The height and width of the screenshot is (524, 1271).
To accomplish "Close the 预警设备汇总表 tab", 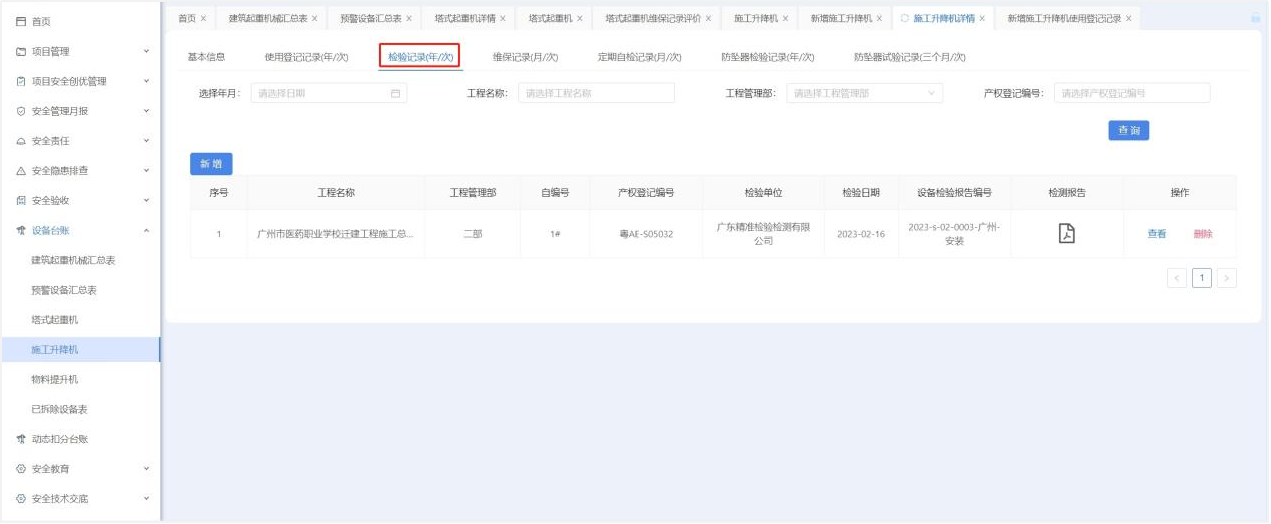I will (408, 18).
